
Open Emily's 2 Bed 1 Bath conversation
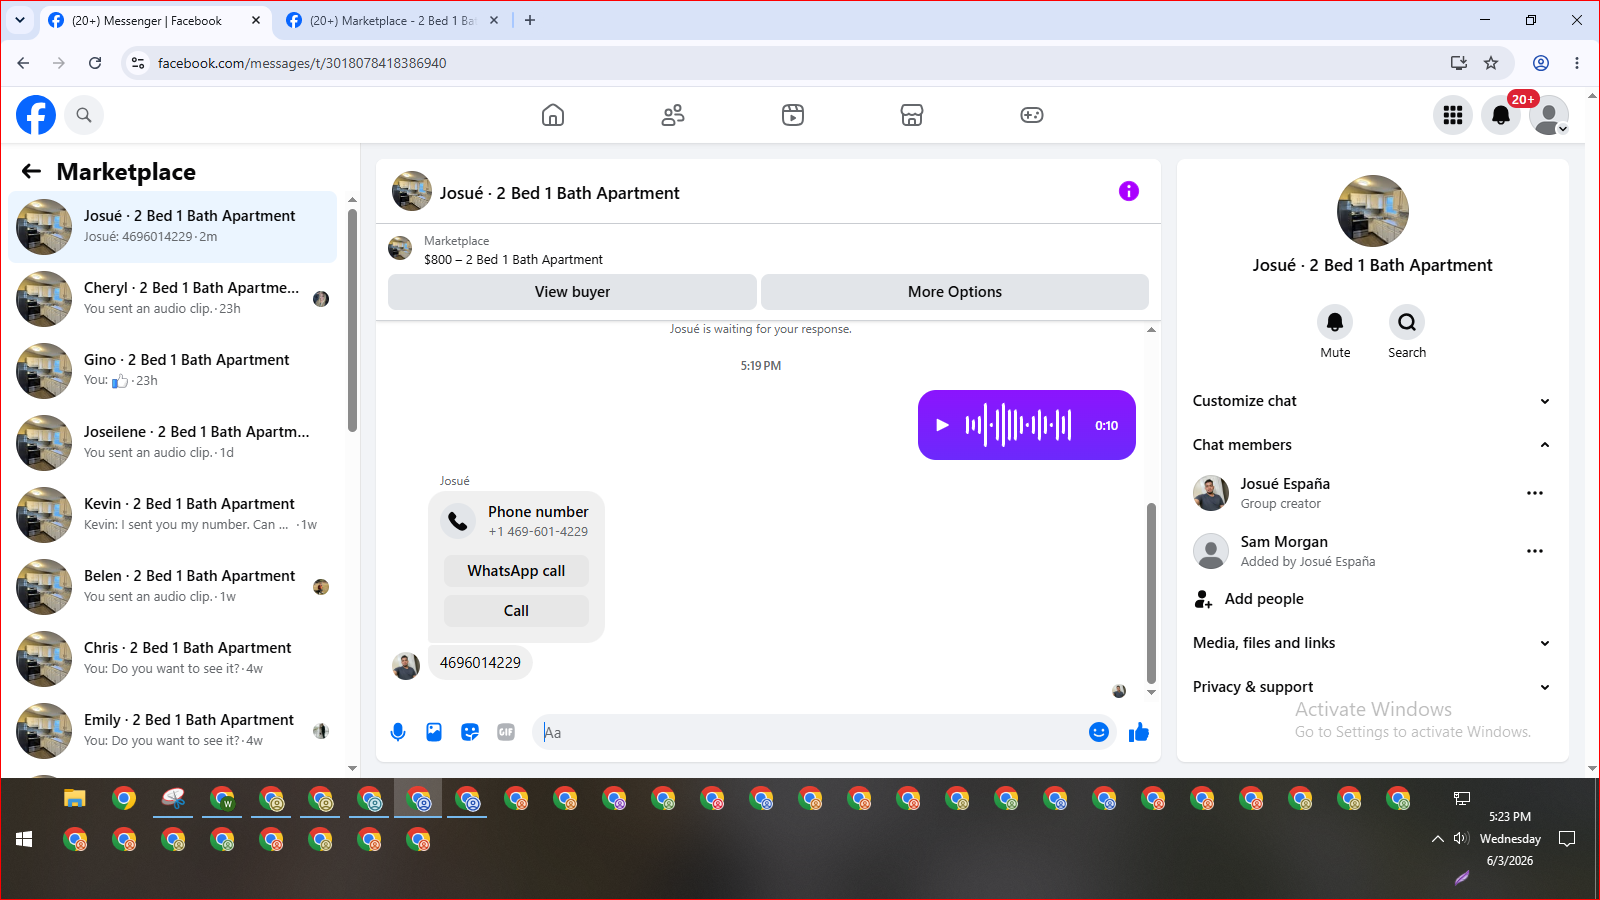pyautogui.click(x=172, y=731)
